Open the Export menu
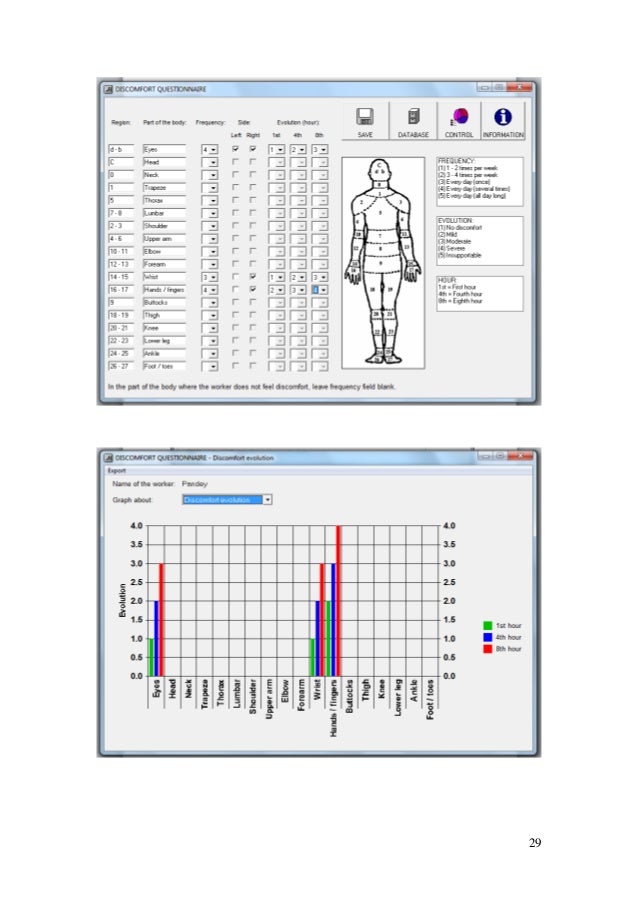 pos(116,471)
